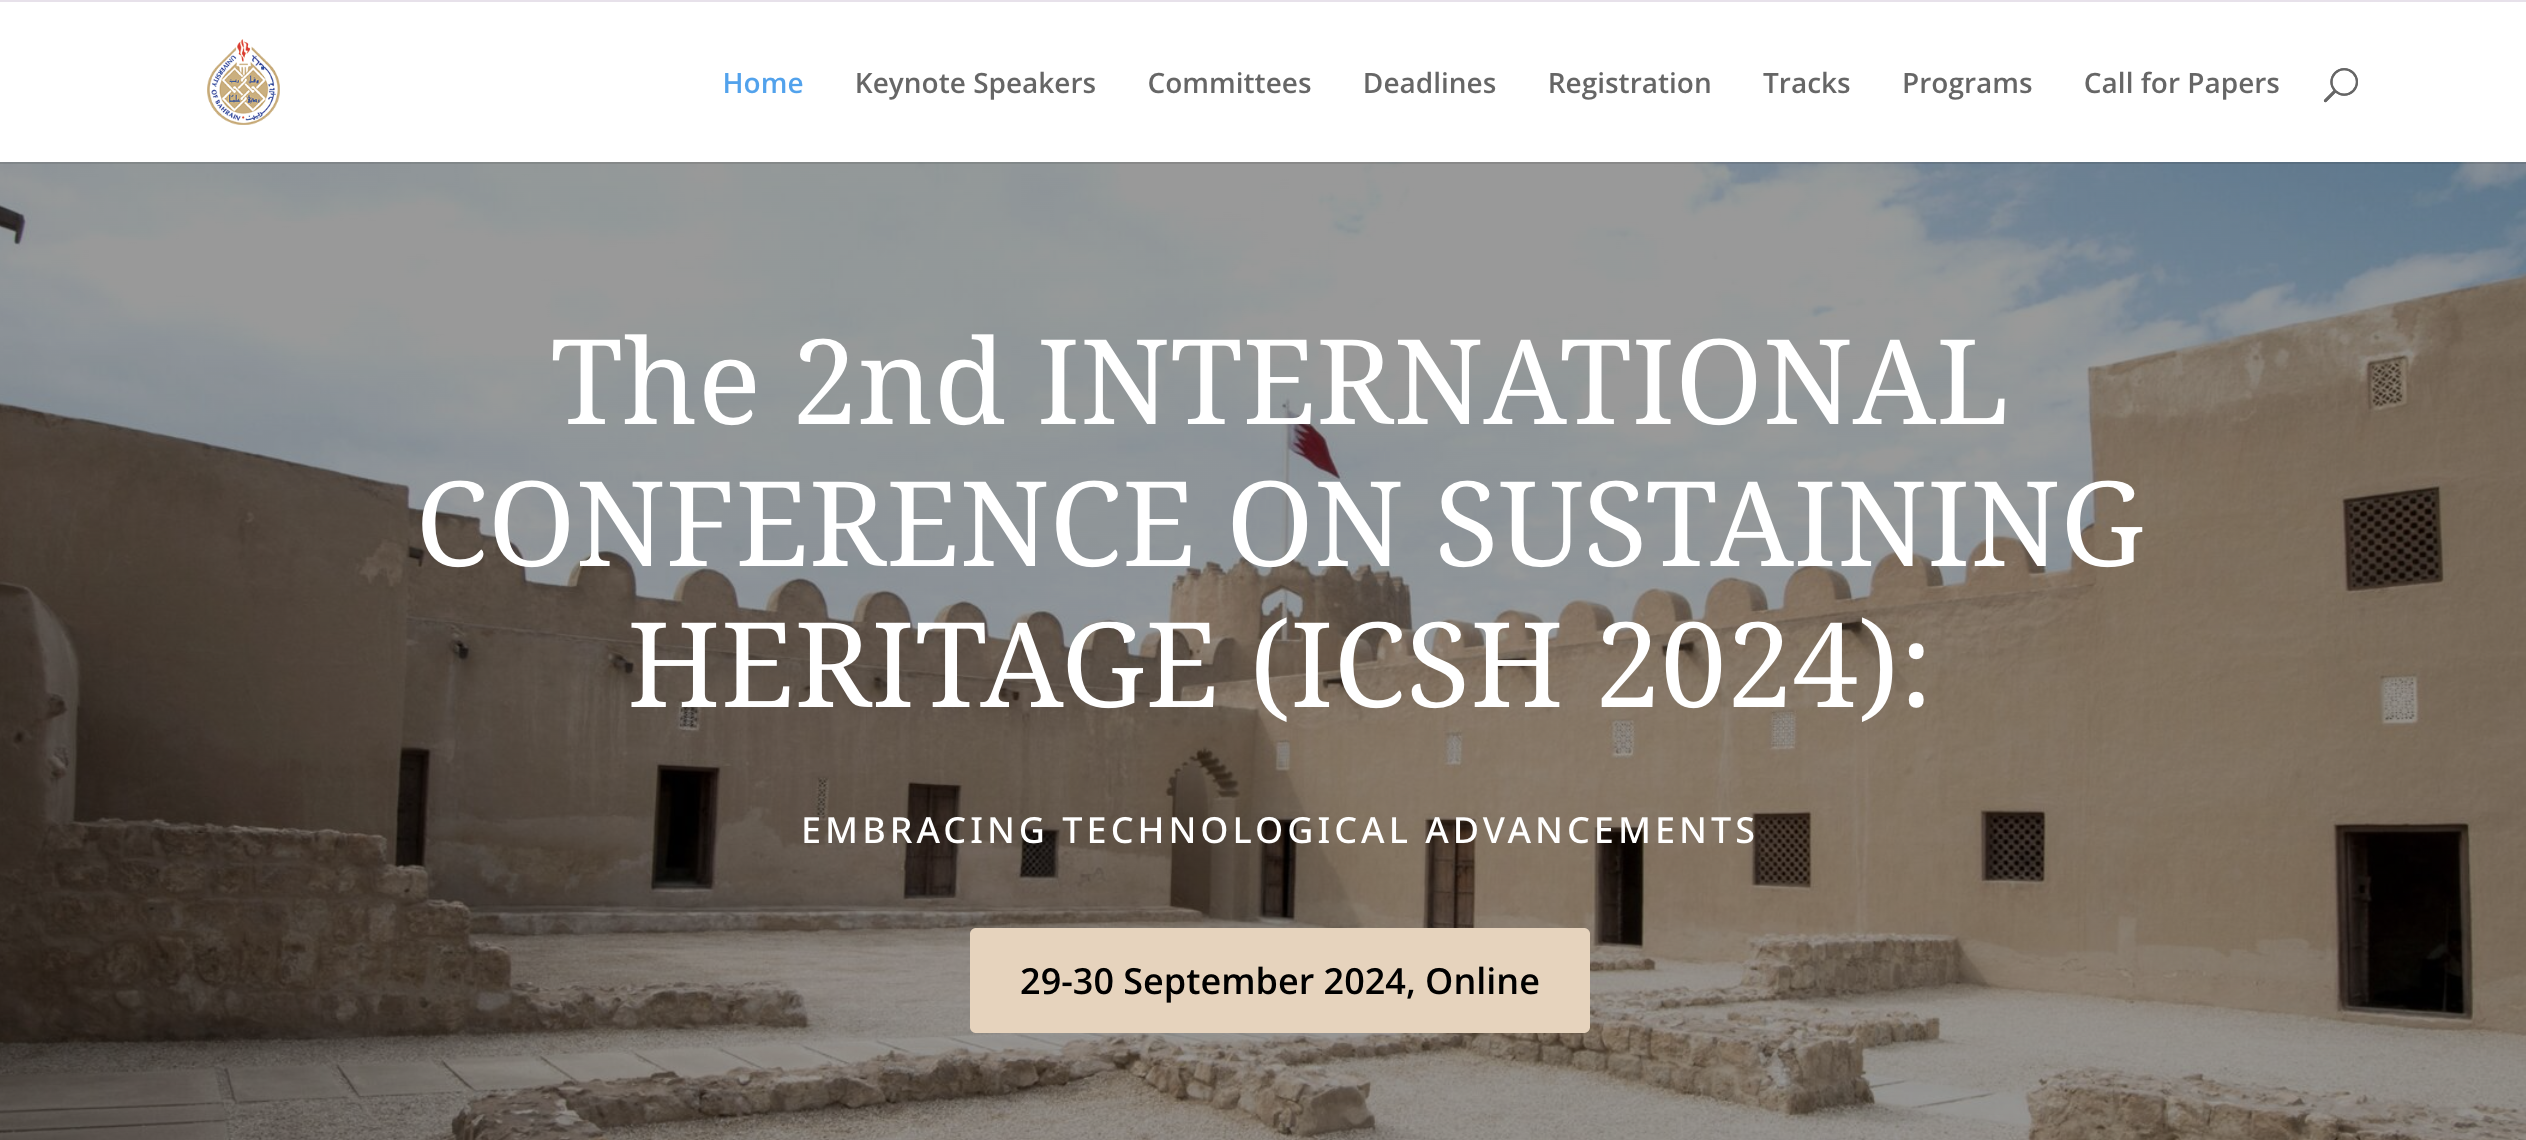Open the search magnifier icon

pyautogui.click(x=2340, y=84)
